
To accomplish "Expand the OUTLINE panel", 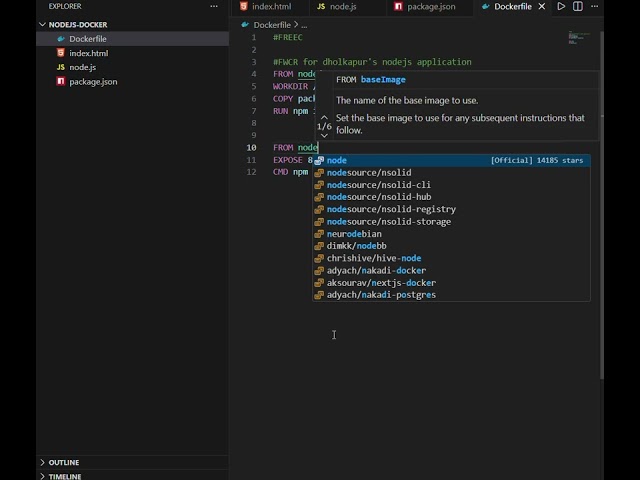I will coord(132,462).
